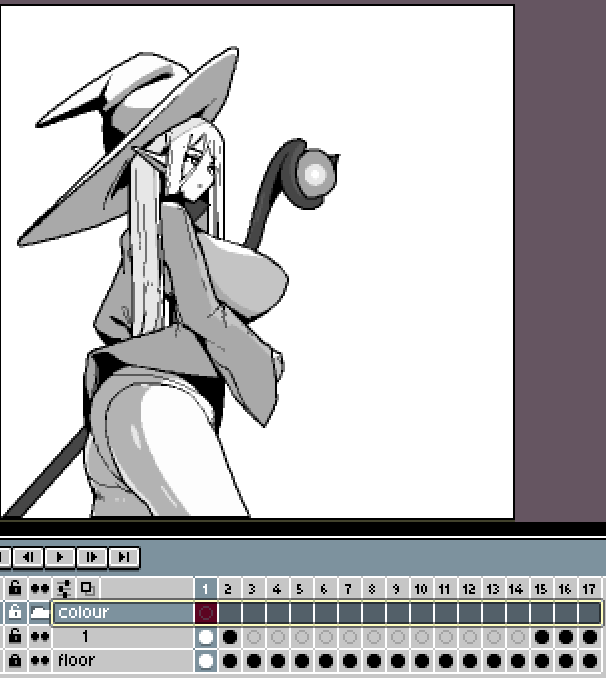Image resolution: width=606 pixels, height=678 pixels.
Task: Go to the previous frame
Action: [x=28, y=557]
